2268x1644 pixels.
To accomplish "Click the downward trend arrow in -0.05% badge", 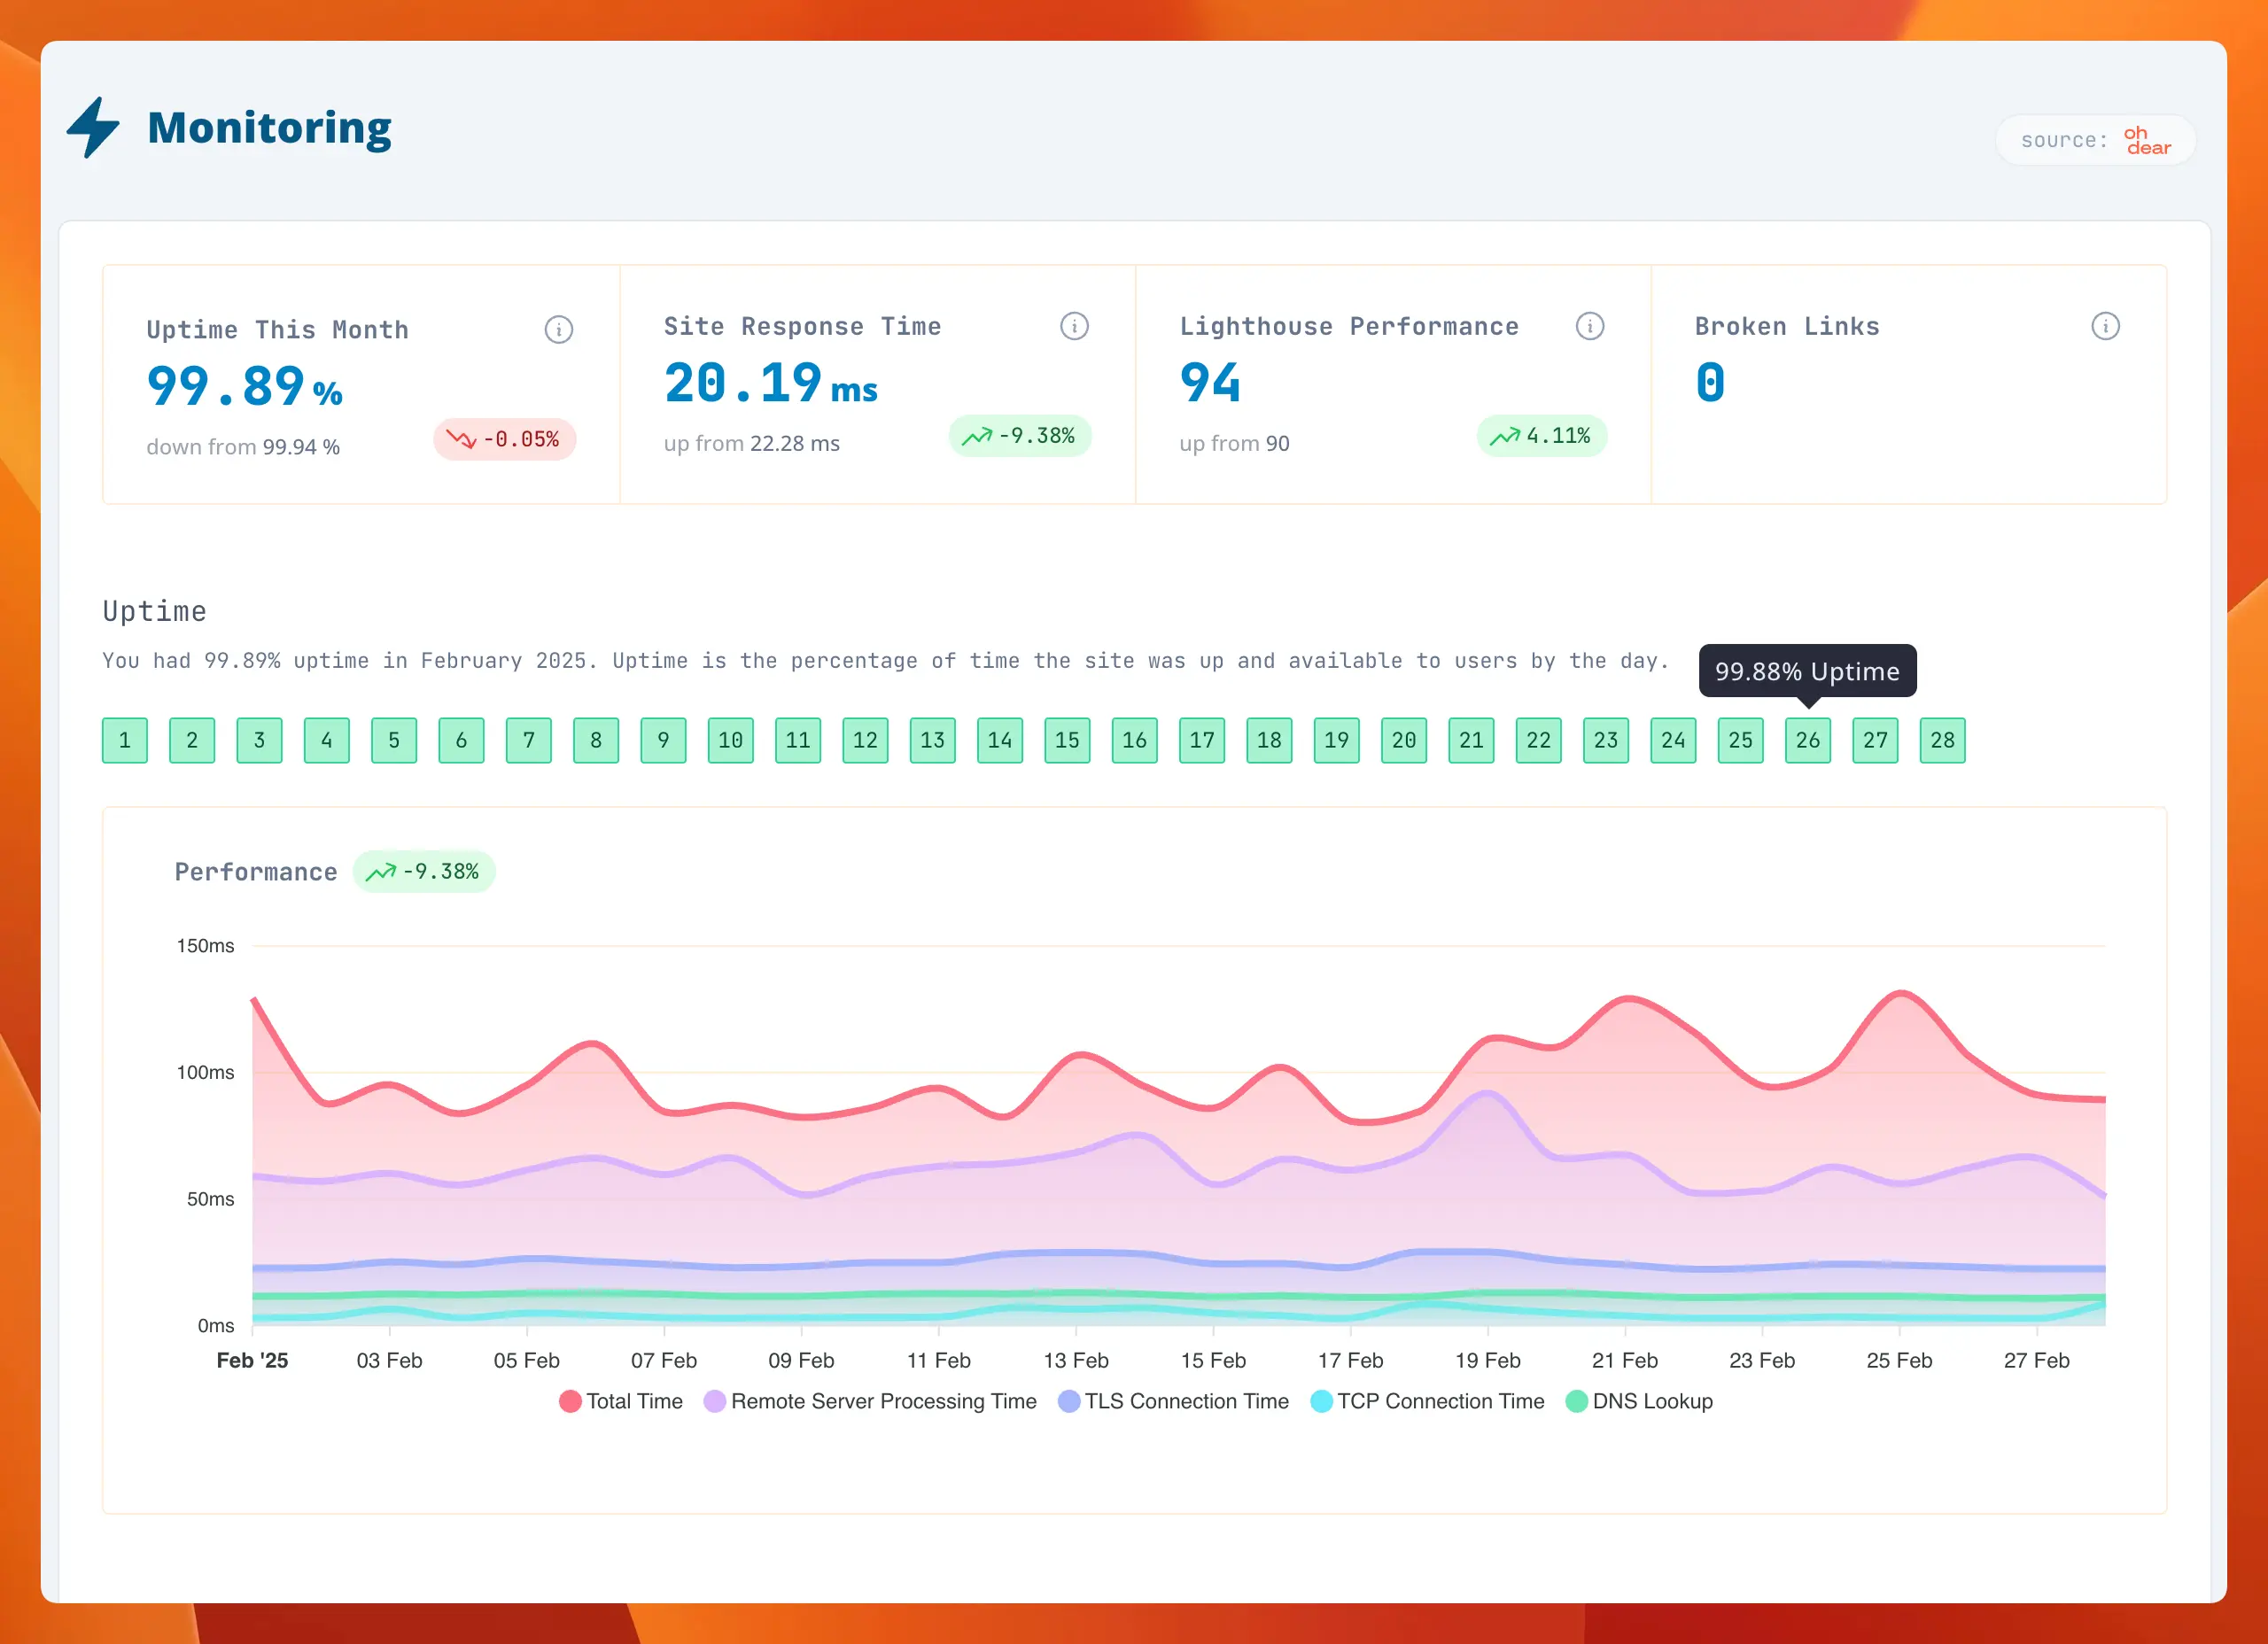I will pos(460,439).
